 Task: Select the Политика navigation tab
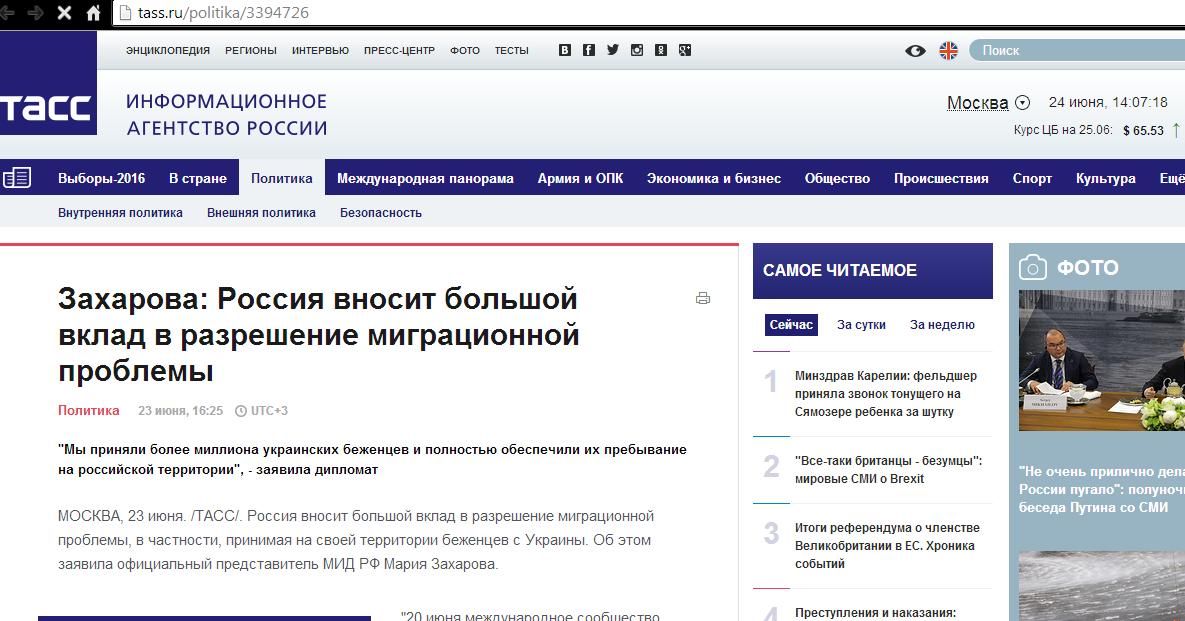[282, 178]
